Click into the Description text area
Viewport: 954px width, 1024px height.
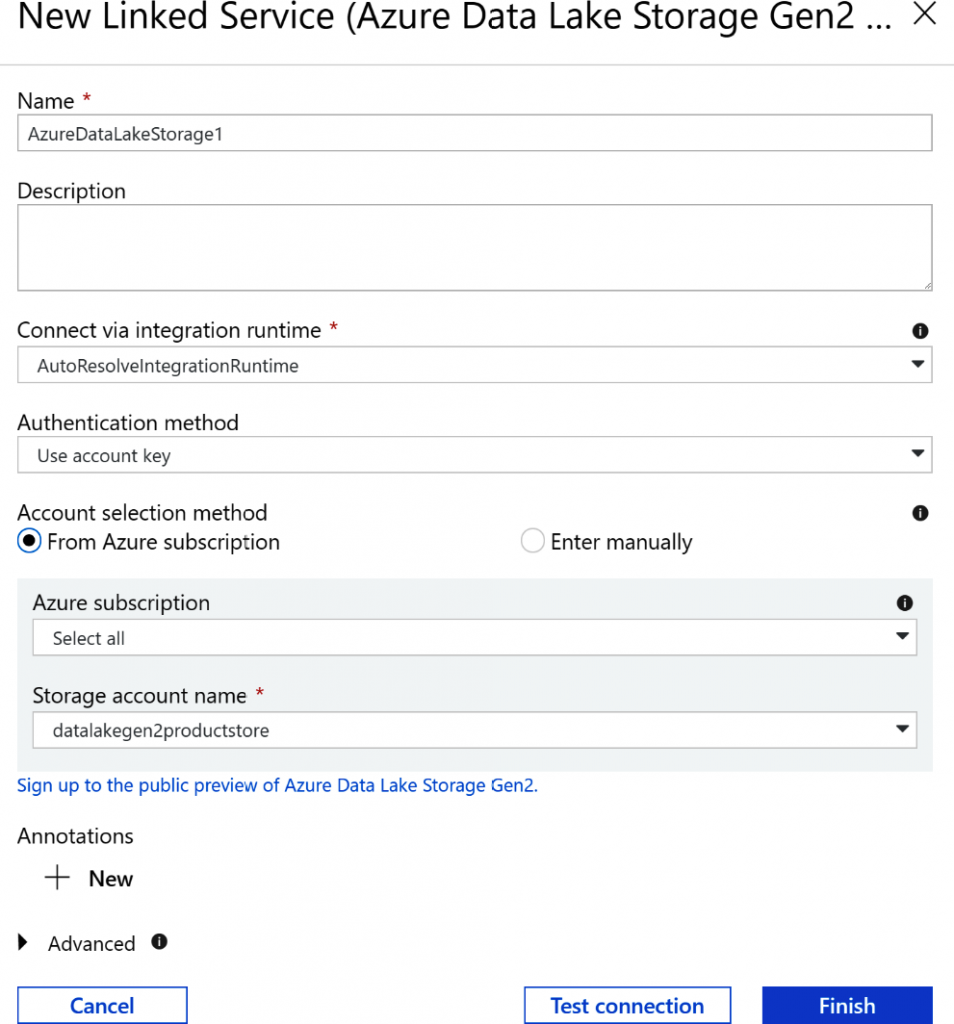475,248
